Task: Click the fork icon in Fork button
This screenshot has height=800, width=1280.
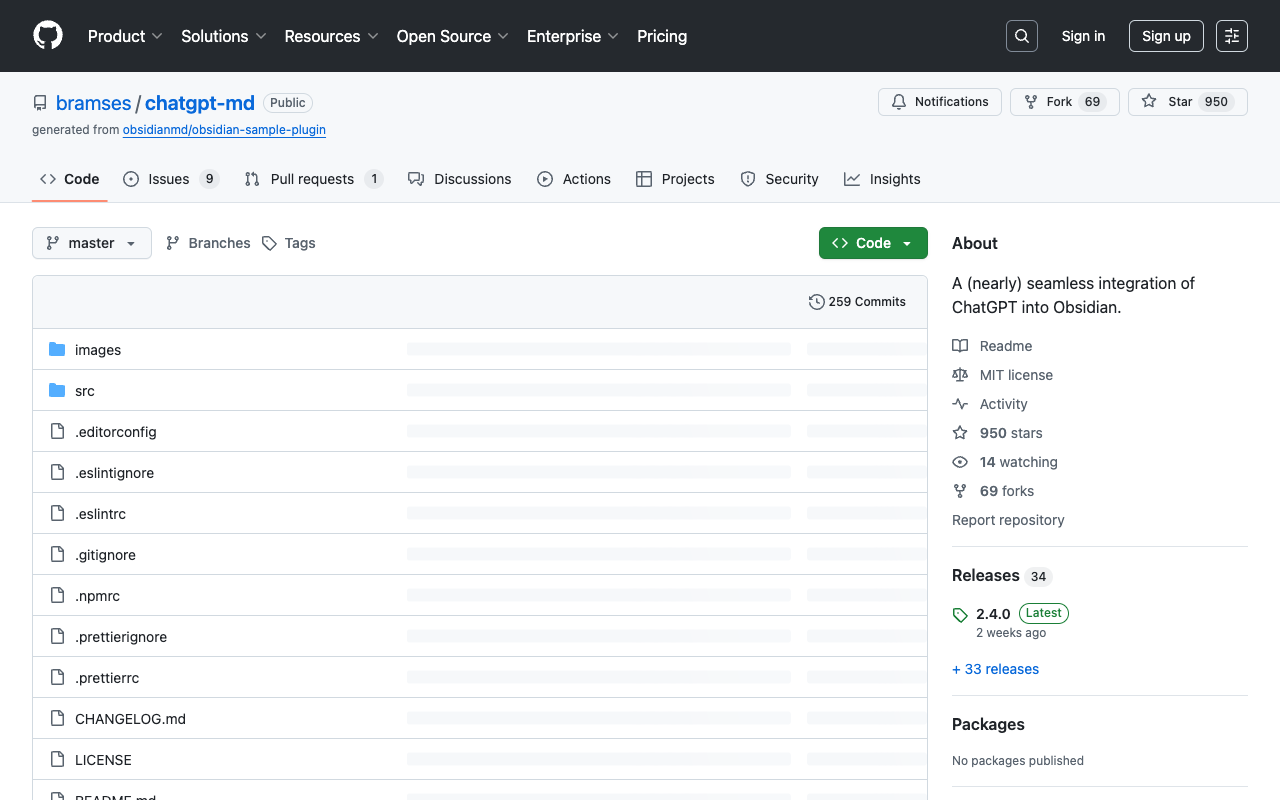Action: point(1031,102)
